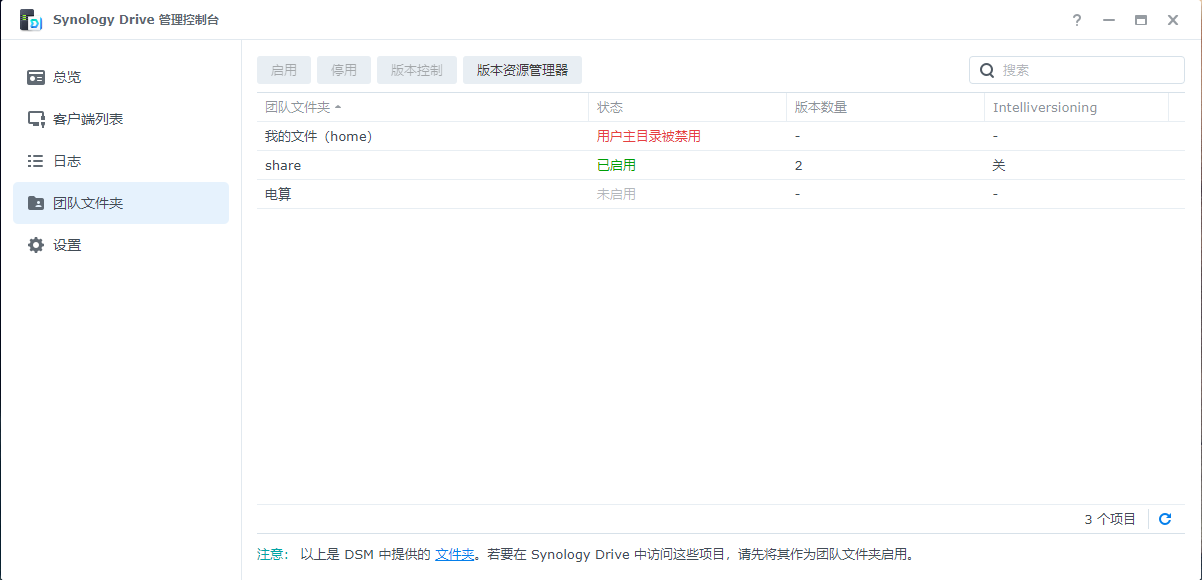Screen dimensions: 1202x580
Task: Click the 用户主目录被禁用 status text
Action: (649, 136)
